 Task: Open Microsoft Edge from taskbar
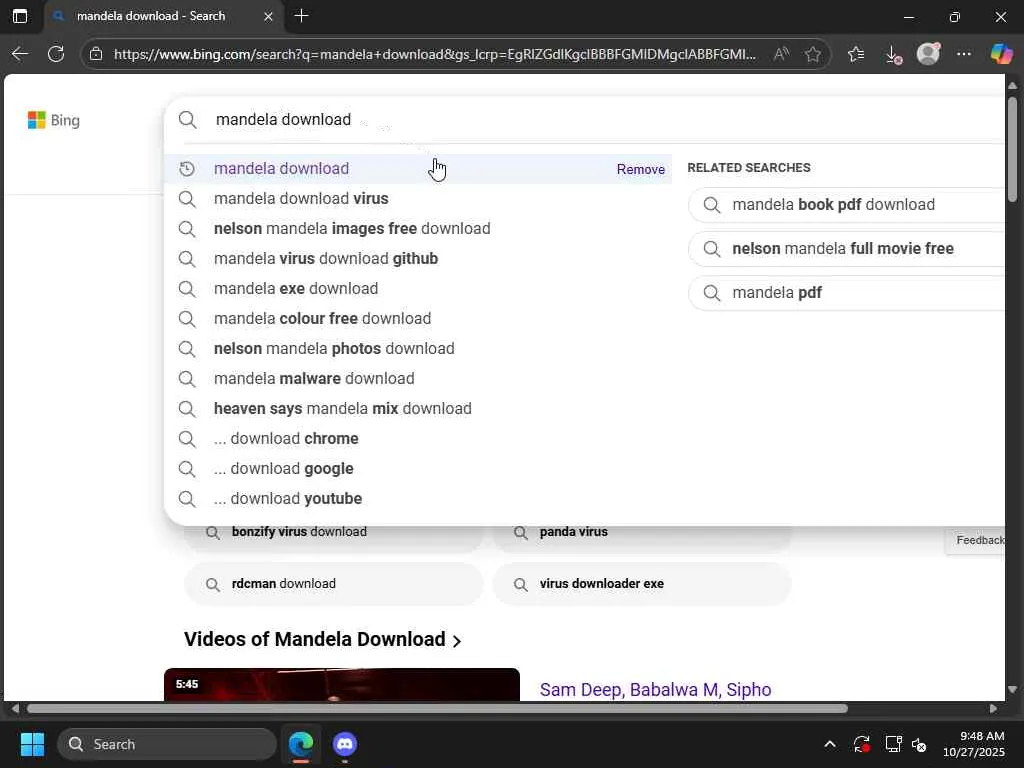(301, 744)
